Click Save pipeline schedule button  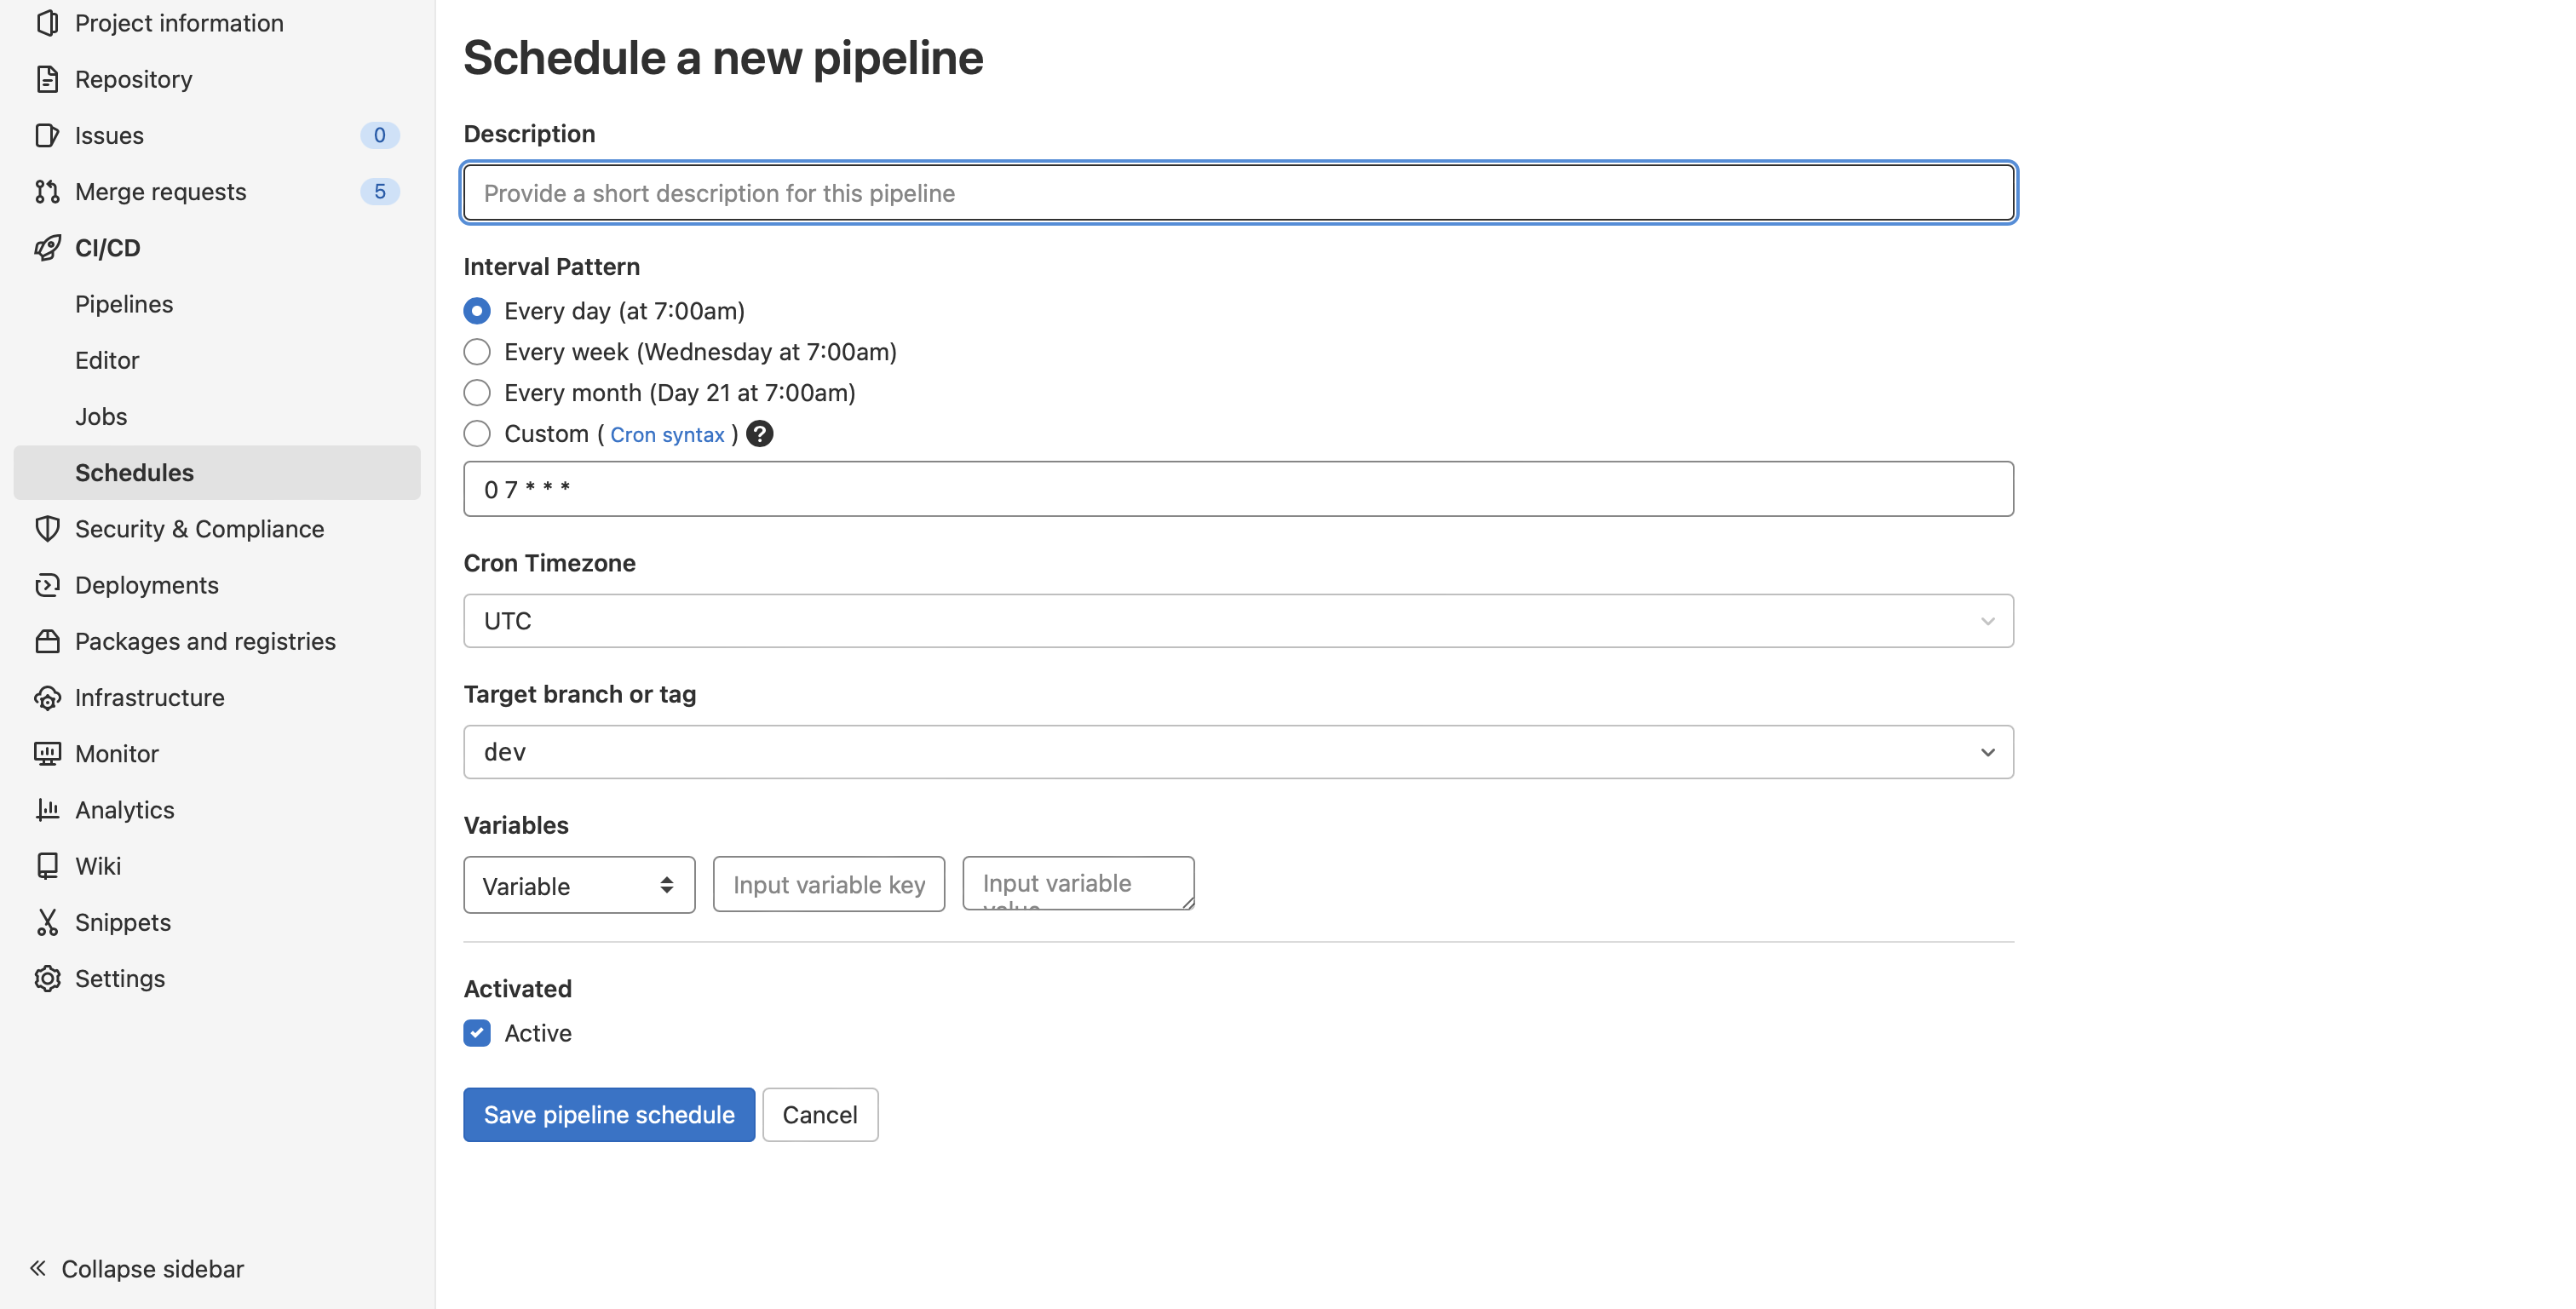(x=609, y=1114)
